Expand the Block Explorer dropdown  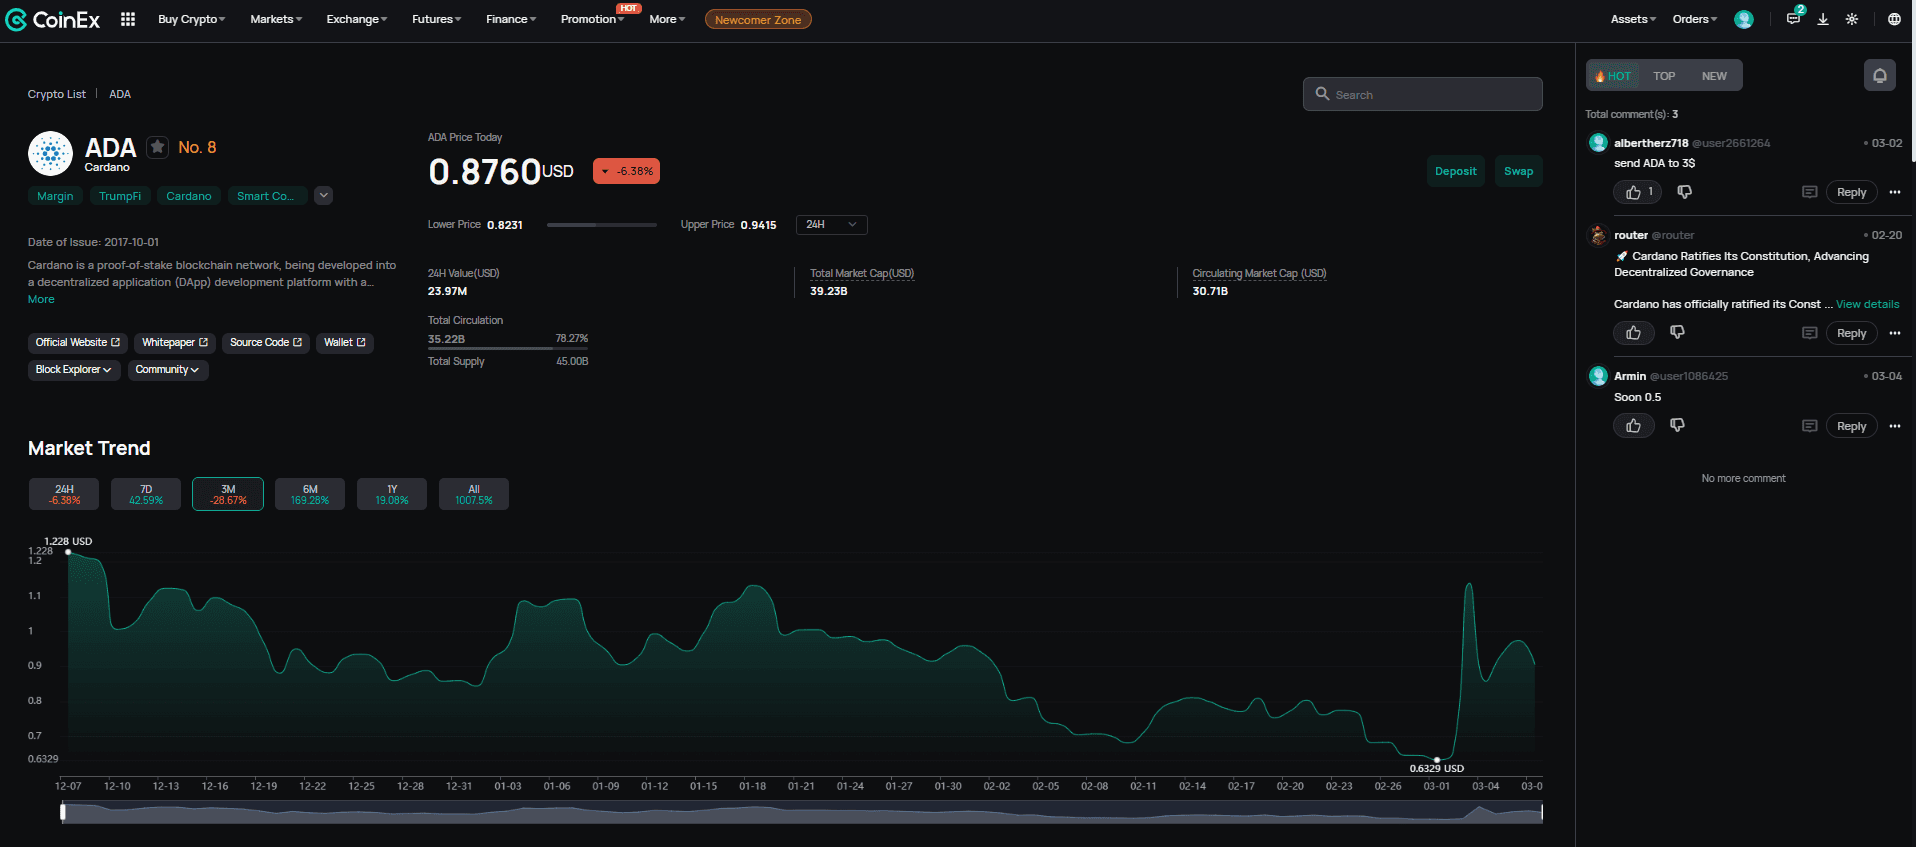pyautogui.click(x=74, y=370)
